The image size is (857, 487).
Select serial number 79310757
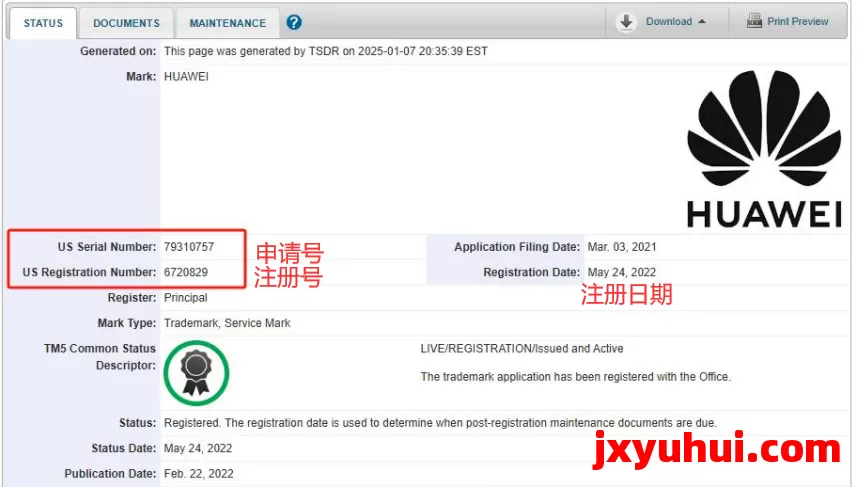[x=189, y=247]
